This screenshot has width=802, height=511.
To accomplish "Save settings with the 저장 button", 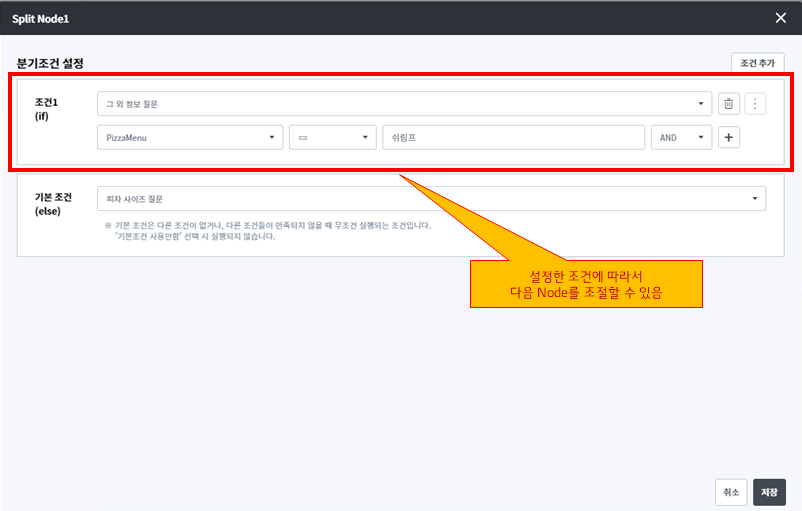I will (769, 492).
